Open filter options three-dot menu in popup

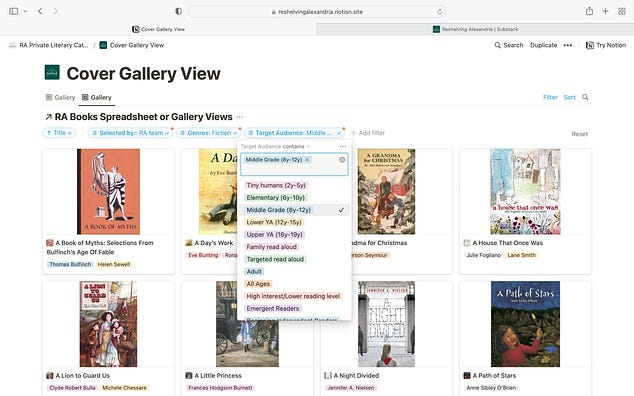(343, 146)
